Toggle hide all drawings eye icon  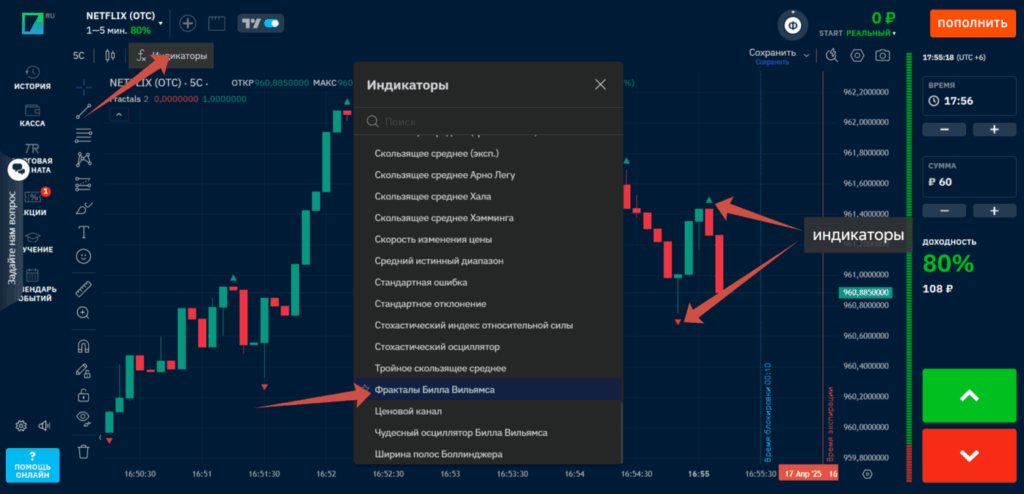click(83, 417)
